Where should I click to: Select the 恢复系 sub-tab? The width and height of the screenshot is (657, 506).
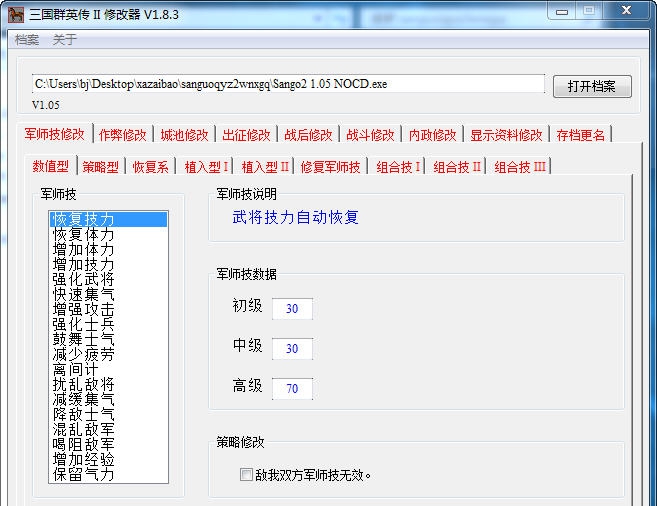150,167
